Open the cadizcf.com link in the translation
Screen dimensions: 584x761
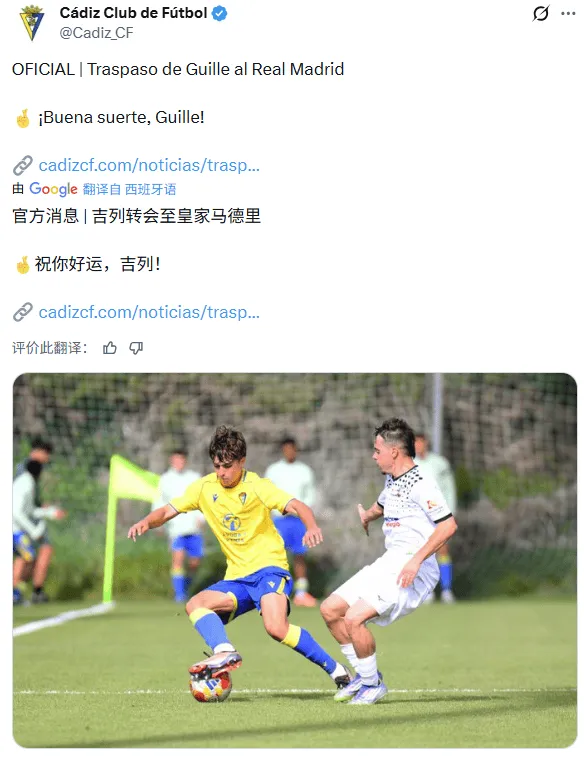(x=149, y=312)
